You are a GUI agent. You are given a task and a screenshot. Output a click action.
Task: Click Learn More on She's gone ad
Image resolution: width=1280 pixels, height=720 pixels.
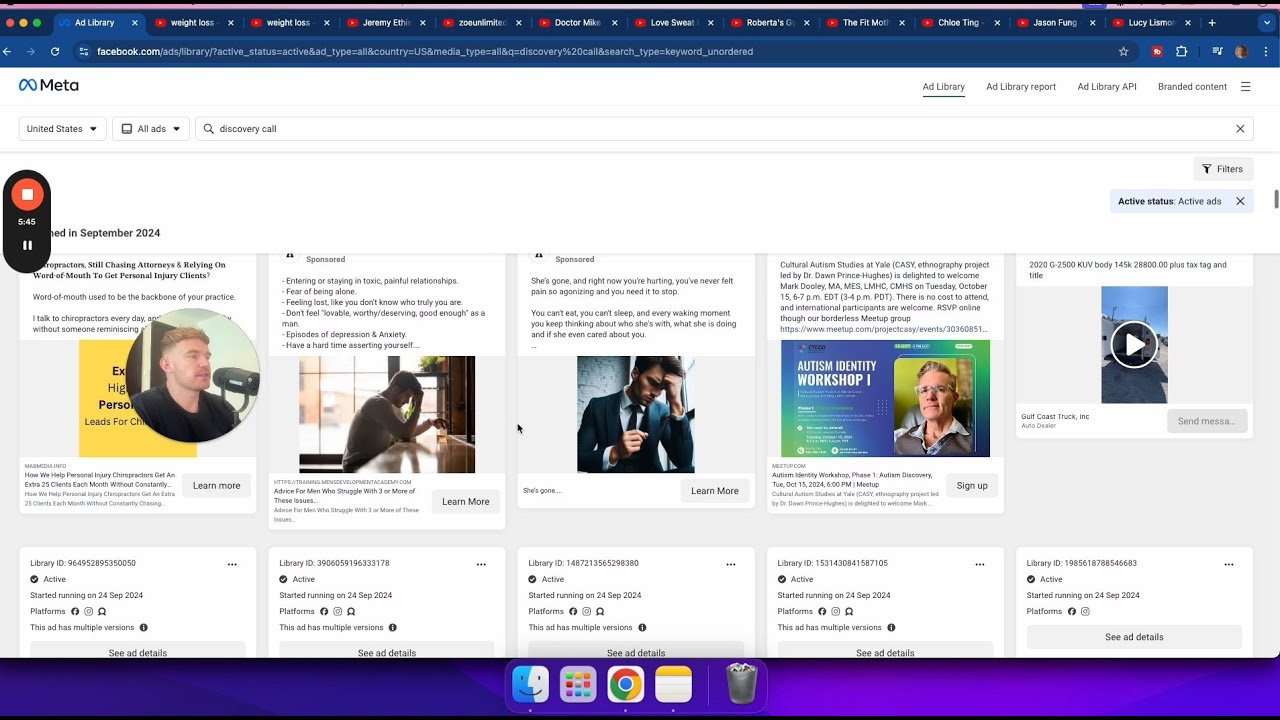click(x=715, y=491)
